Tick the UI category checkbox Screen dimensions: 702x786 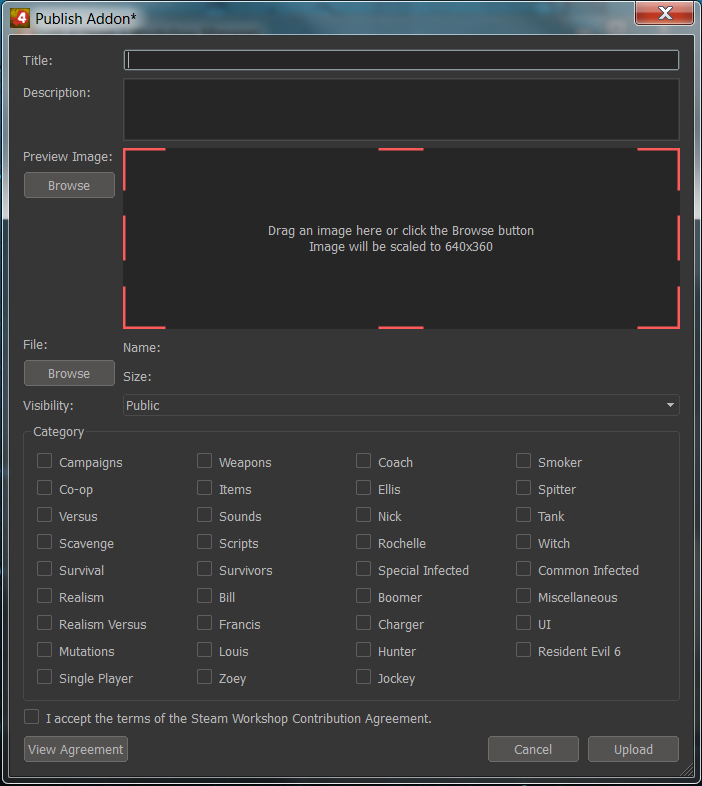[x=523, y=623]
